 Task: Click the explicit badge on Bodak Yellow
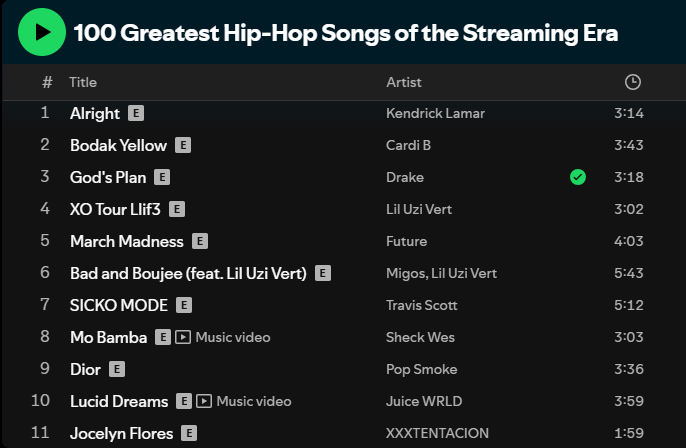(183, 145)
